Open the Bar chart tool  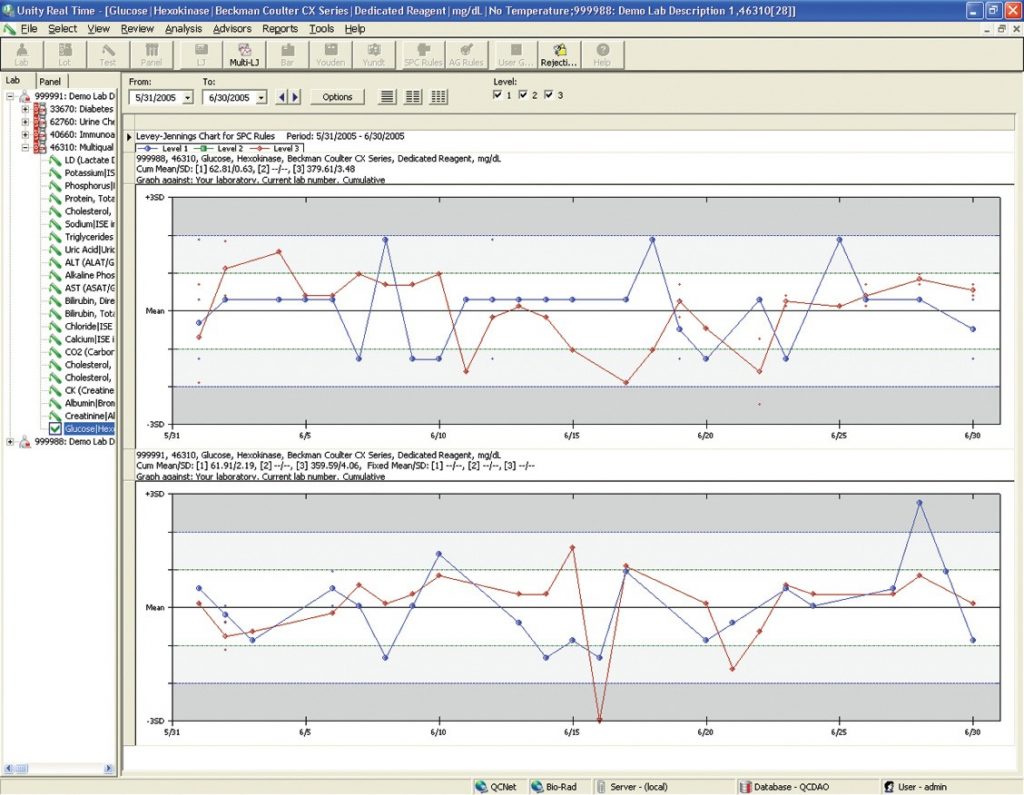pyautogui.click(x=287, y=54)
